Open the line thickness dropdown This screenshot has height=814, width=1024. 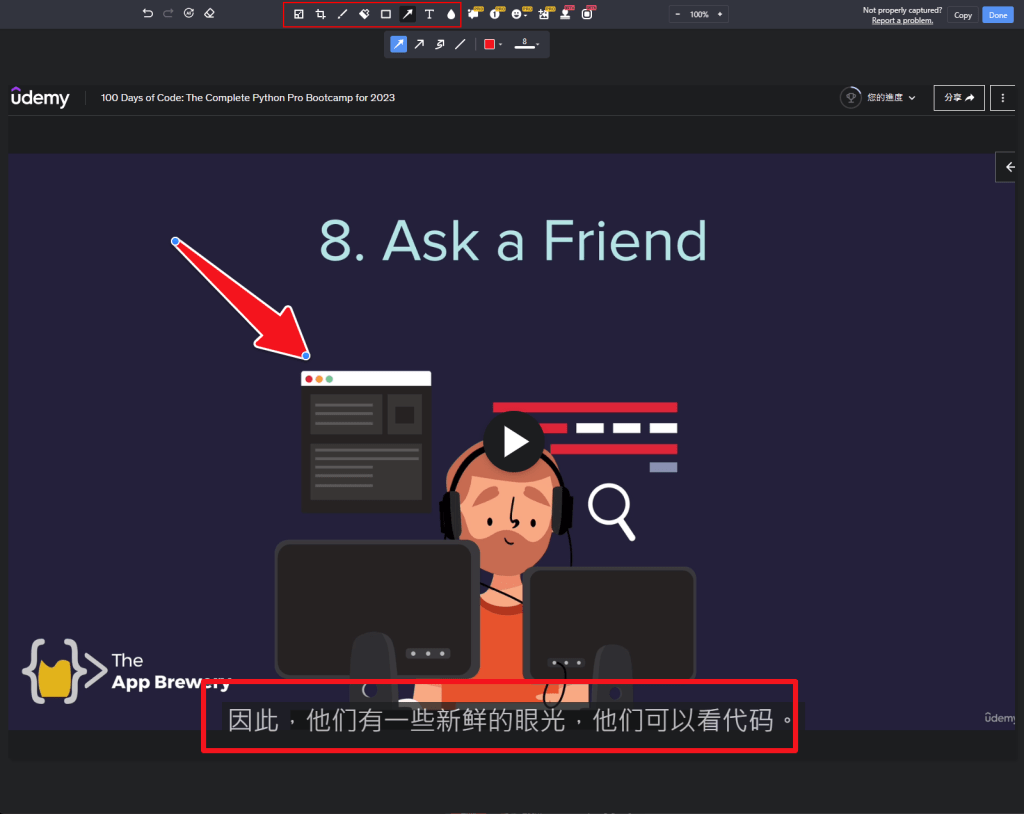point(527,44)
